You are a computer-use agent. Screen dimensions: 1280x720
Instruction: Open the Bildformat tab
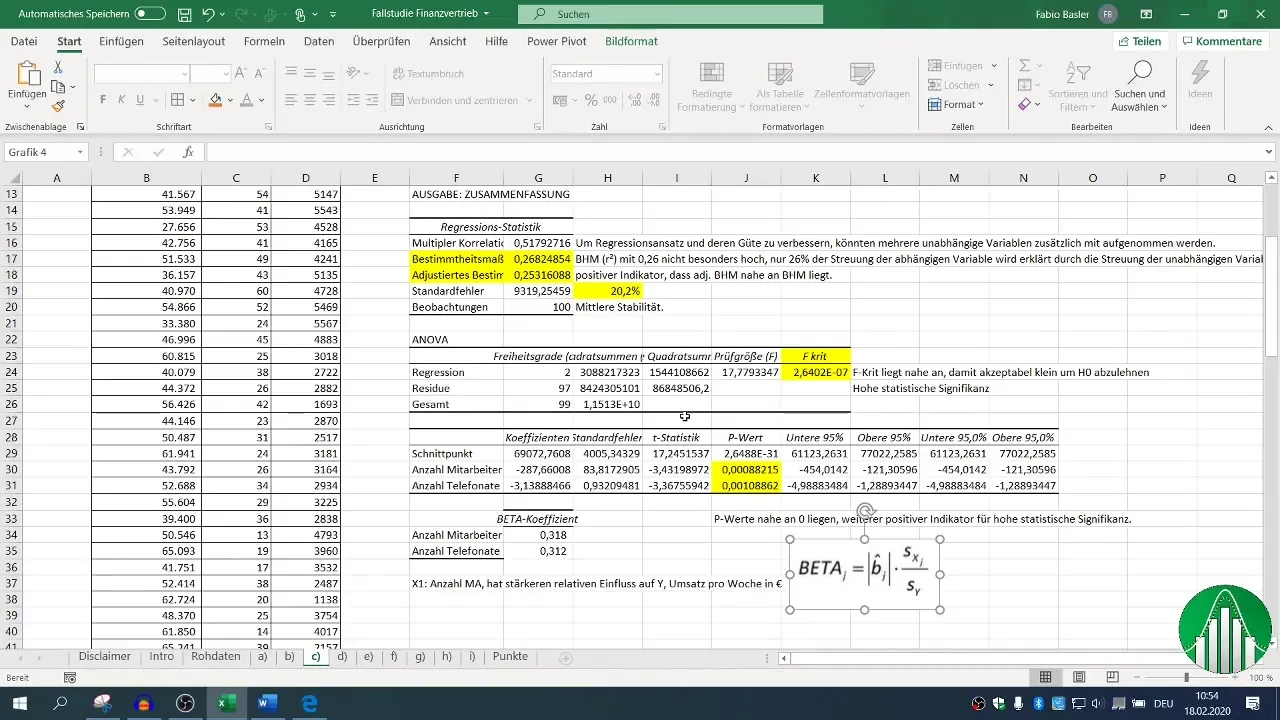(632, 41)
